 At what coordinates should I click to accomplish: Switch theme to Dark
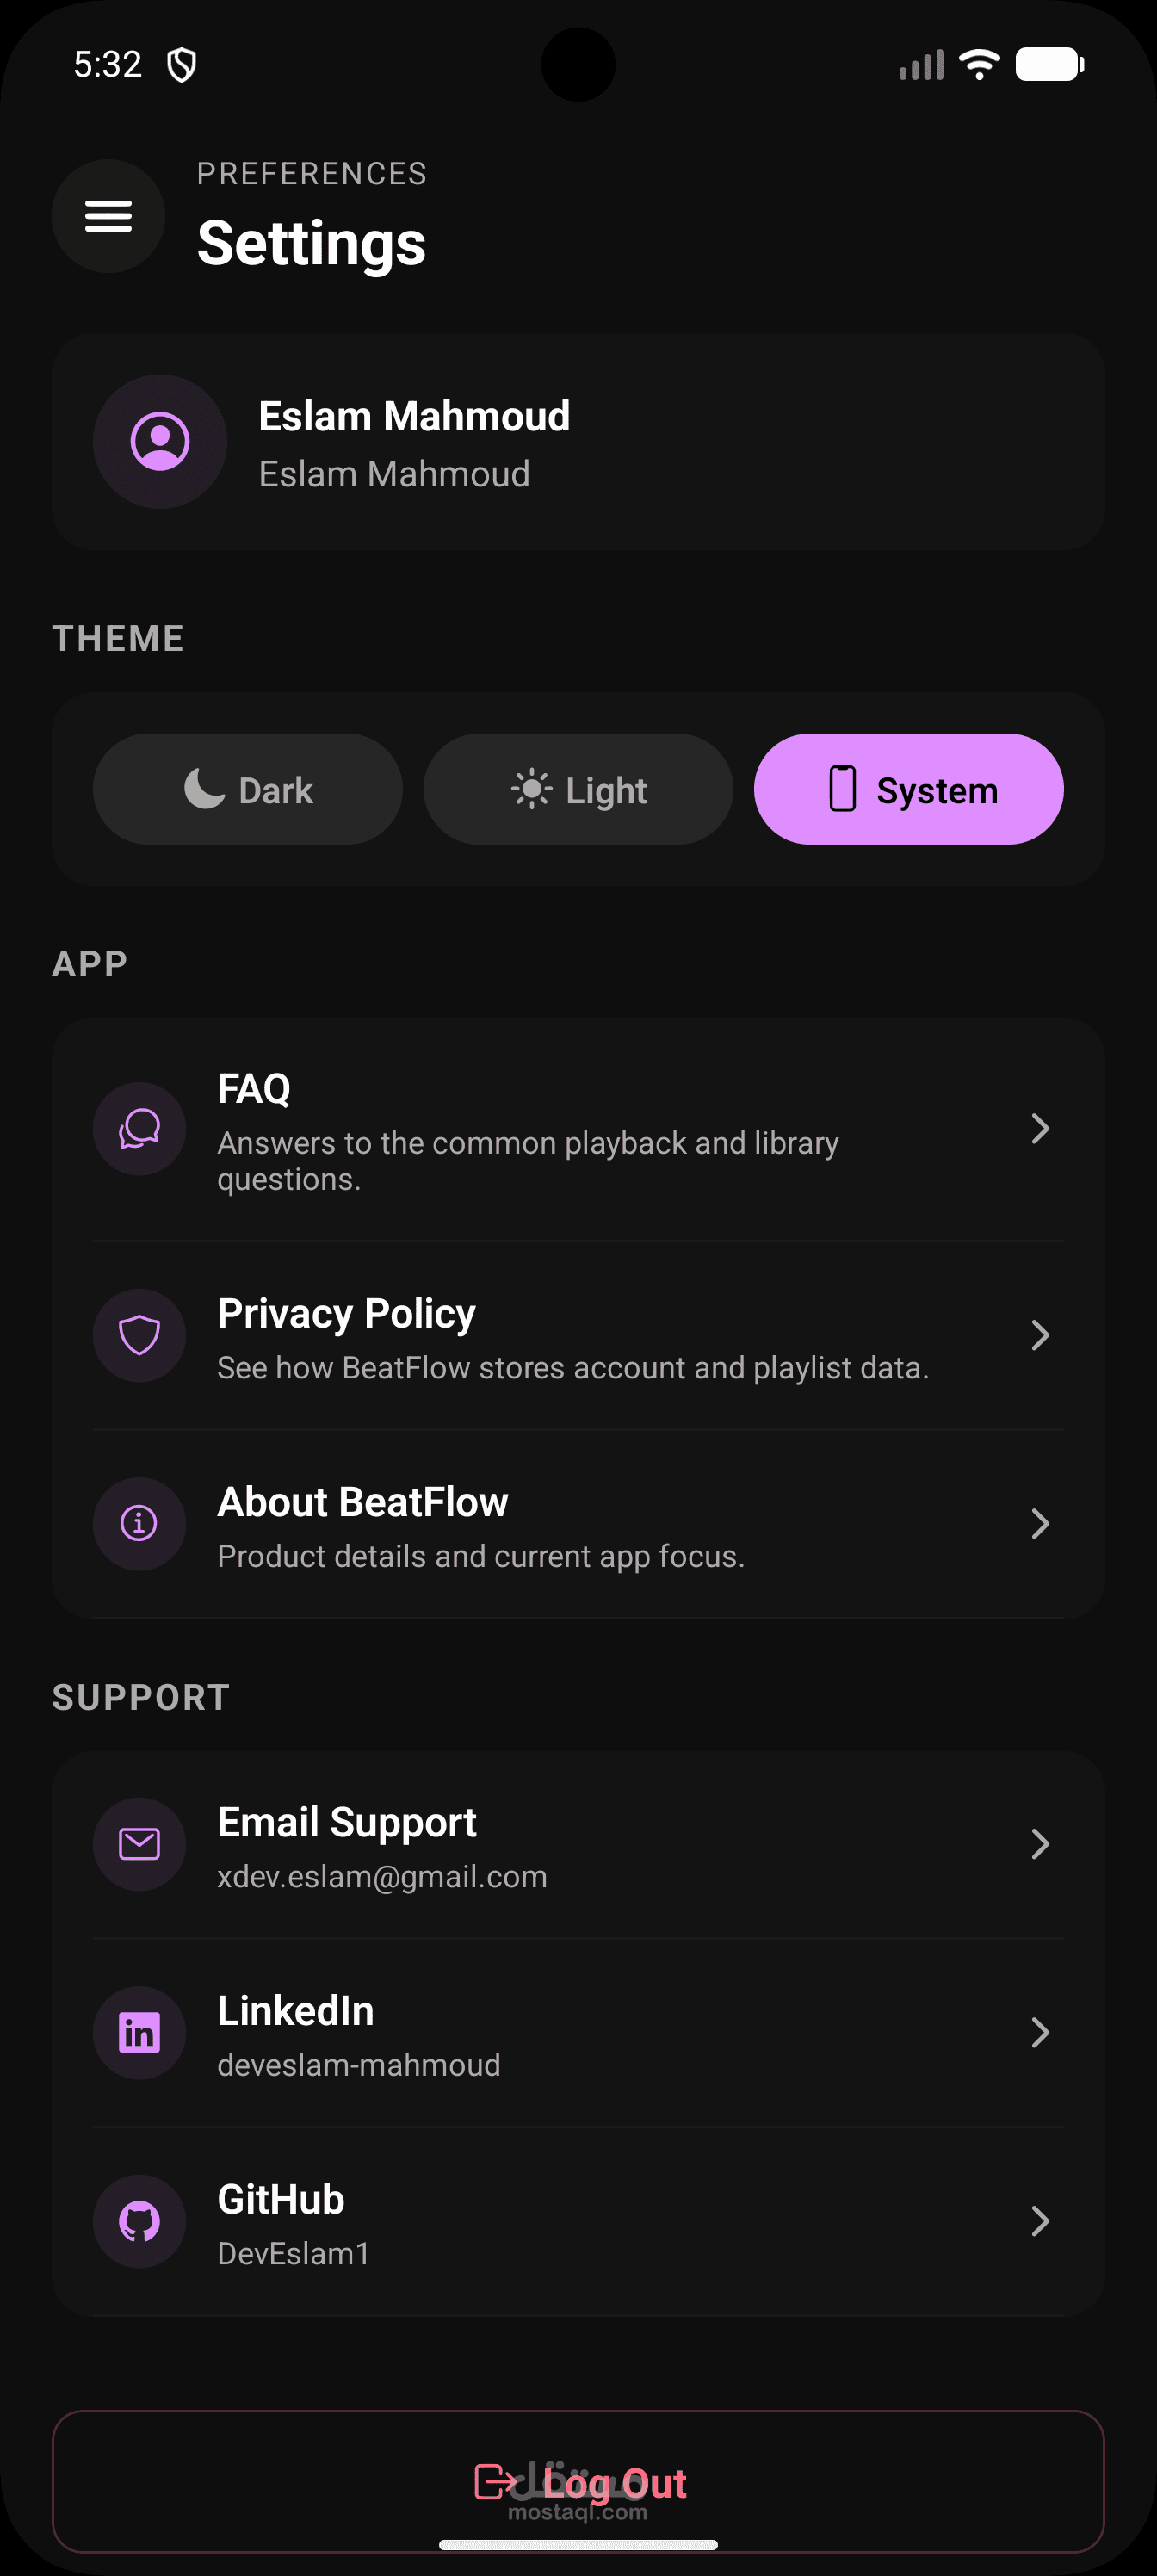(248, 790)
